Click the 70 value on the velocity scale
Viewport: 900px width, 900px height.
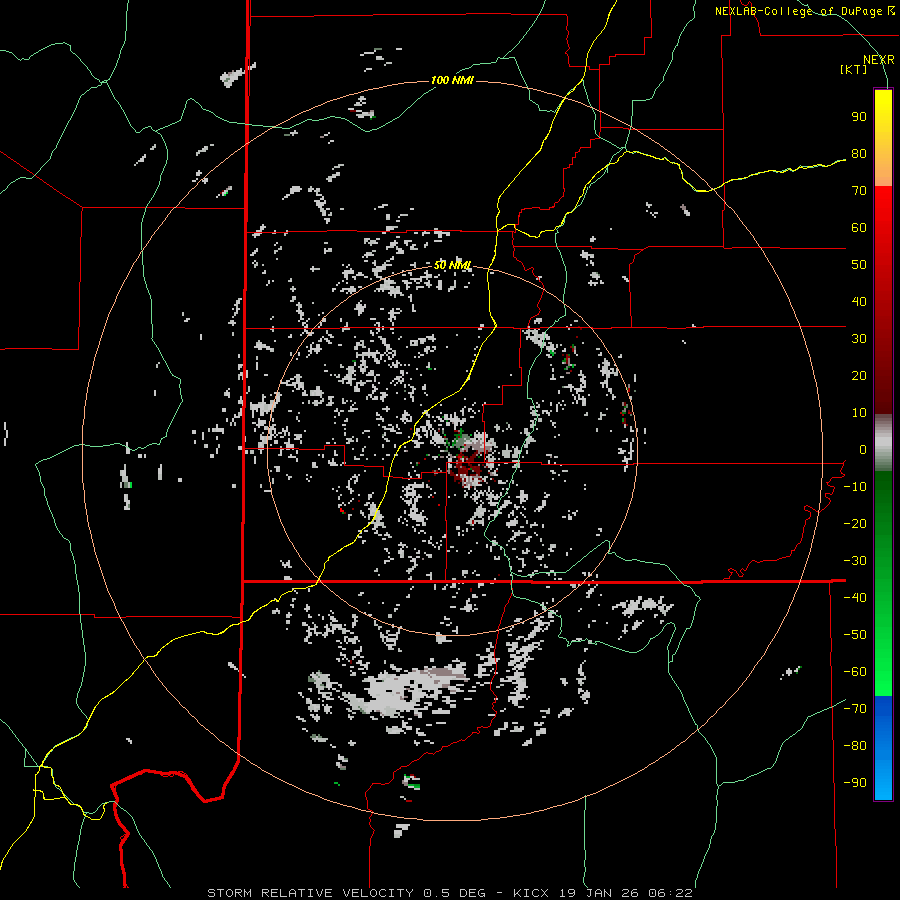pyautogui.click(x=859, y=191)
